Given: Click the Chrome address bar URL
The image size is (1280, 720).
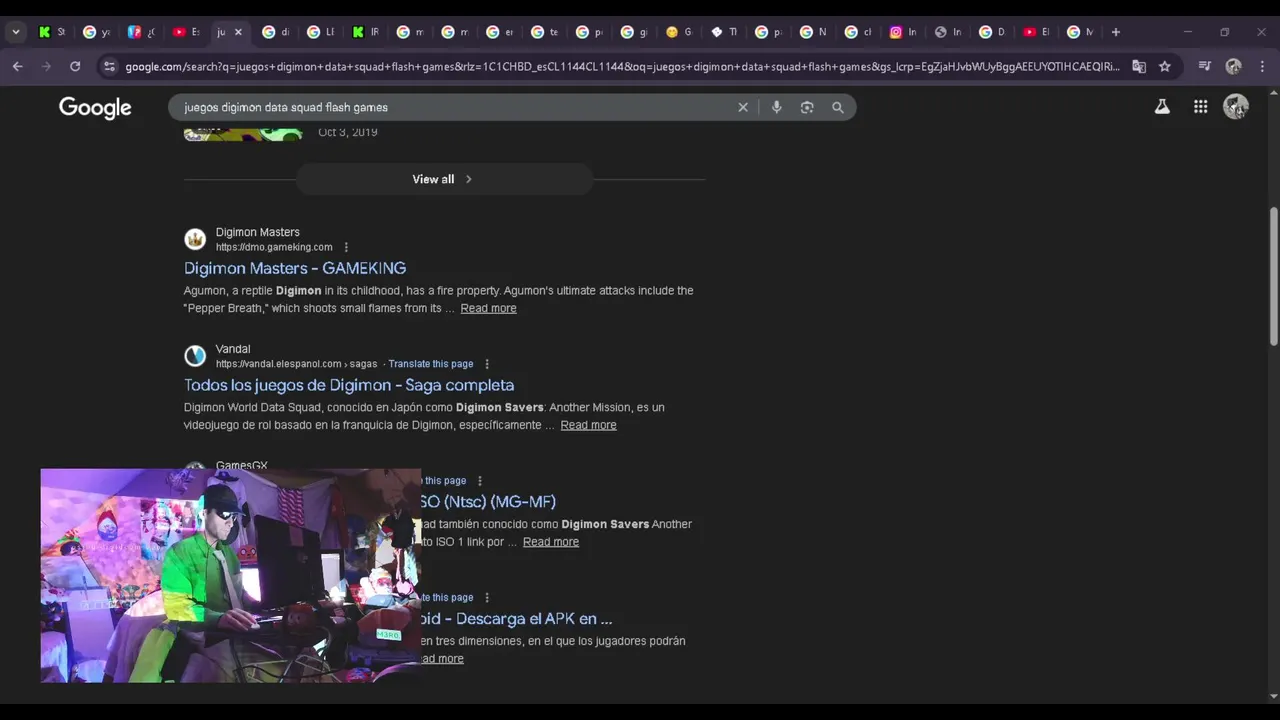Looking at the screenshot, I should point(622,67).
